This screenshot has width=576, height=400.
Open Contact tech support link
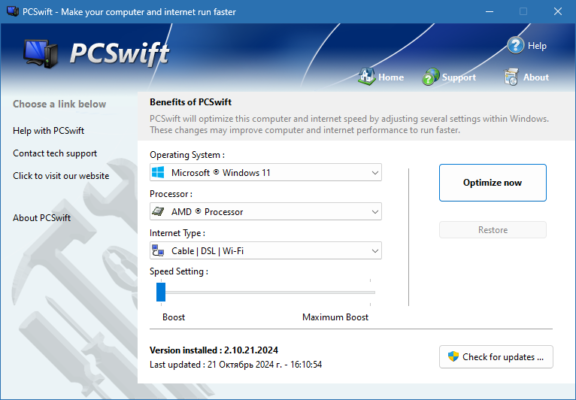pyautogui.click(x=55, y=153)
